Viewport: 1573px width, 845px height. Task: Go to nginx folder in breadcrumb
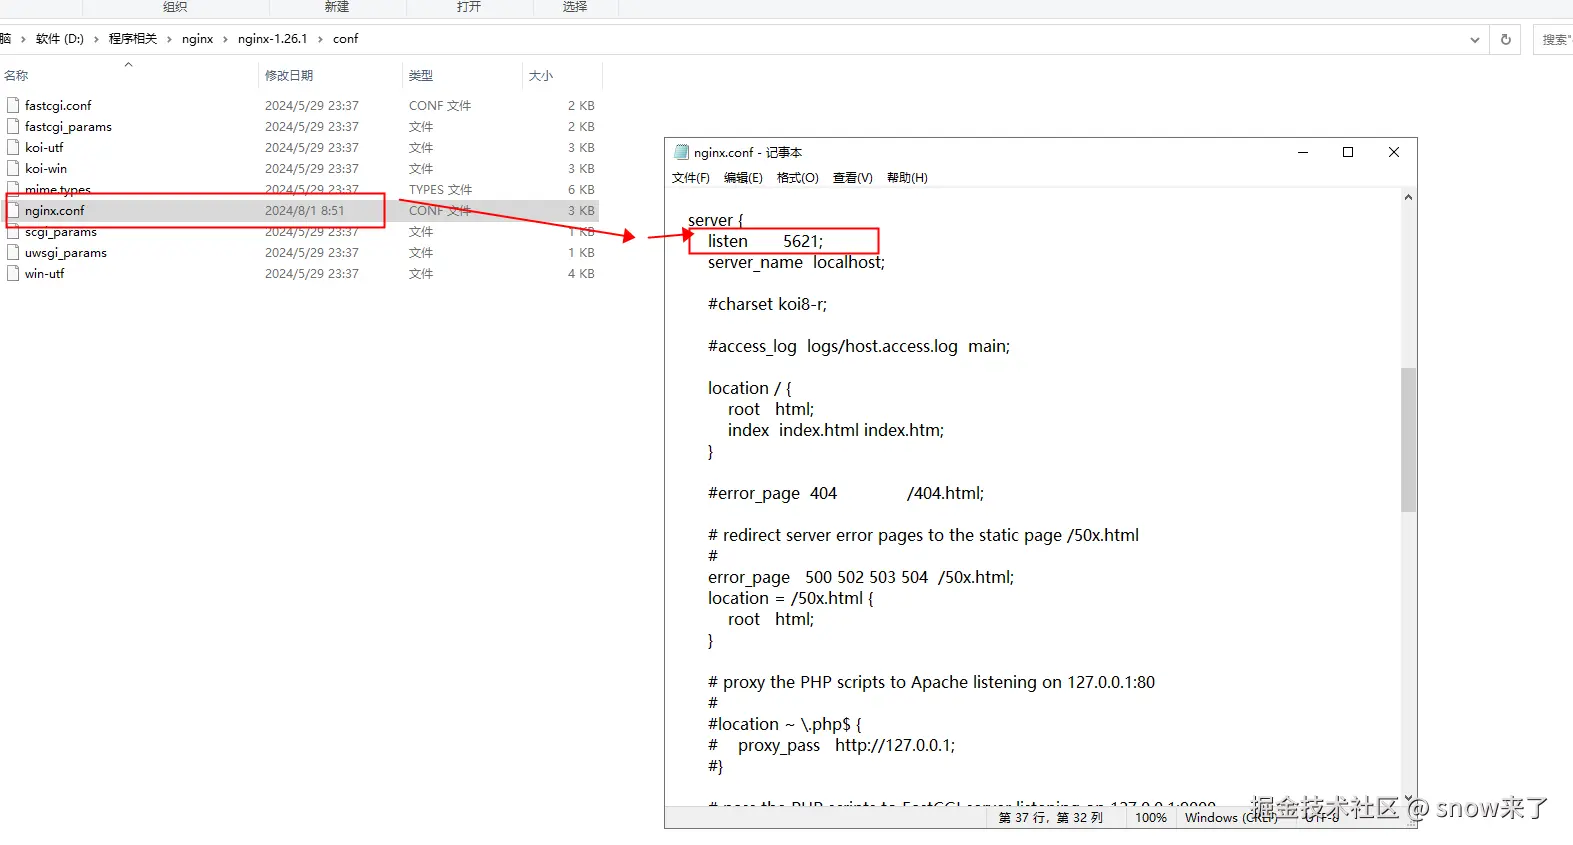coord(198,39)
